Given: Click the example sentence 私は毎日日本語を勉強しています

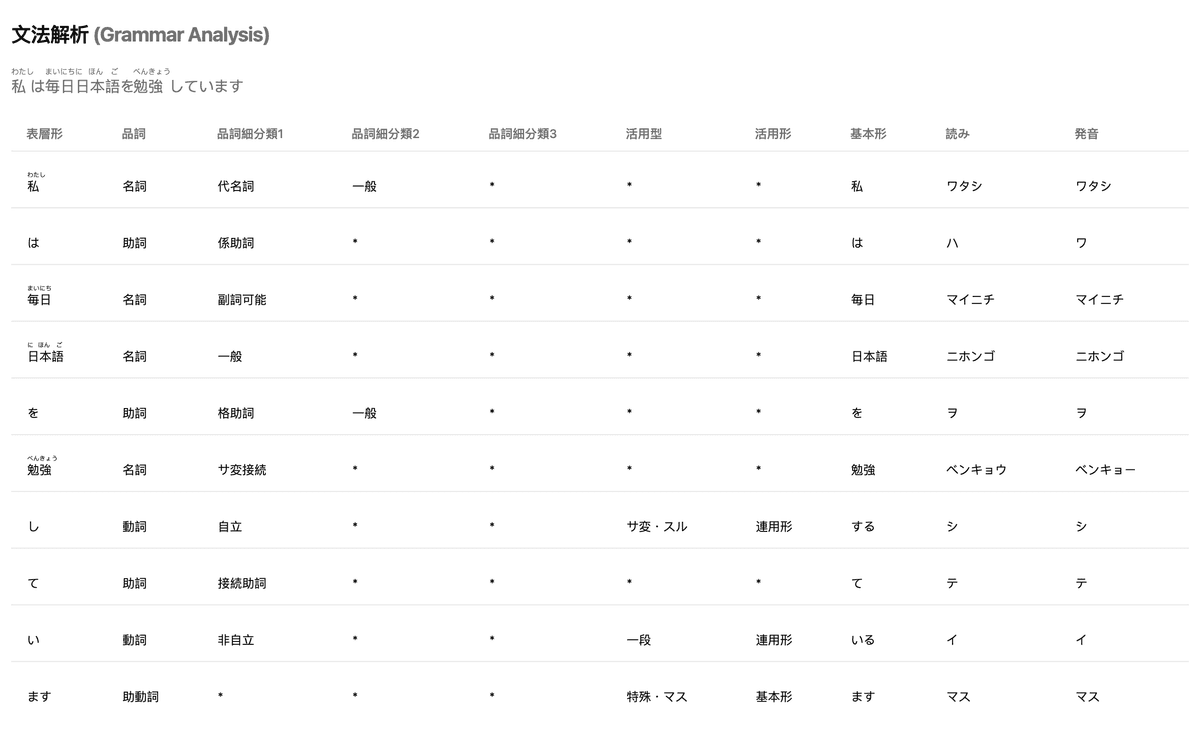Looking at the screenshot, I should coord(127,82).
